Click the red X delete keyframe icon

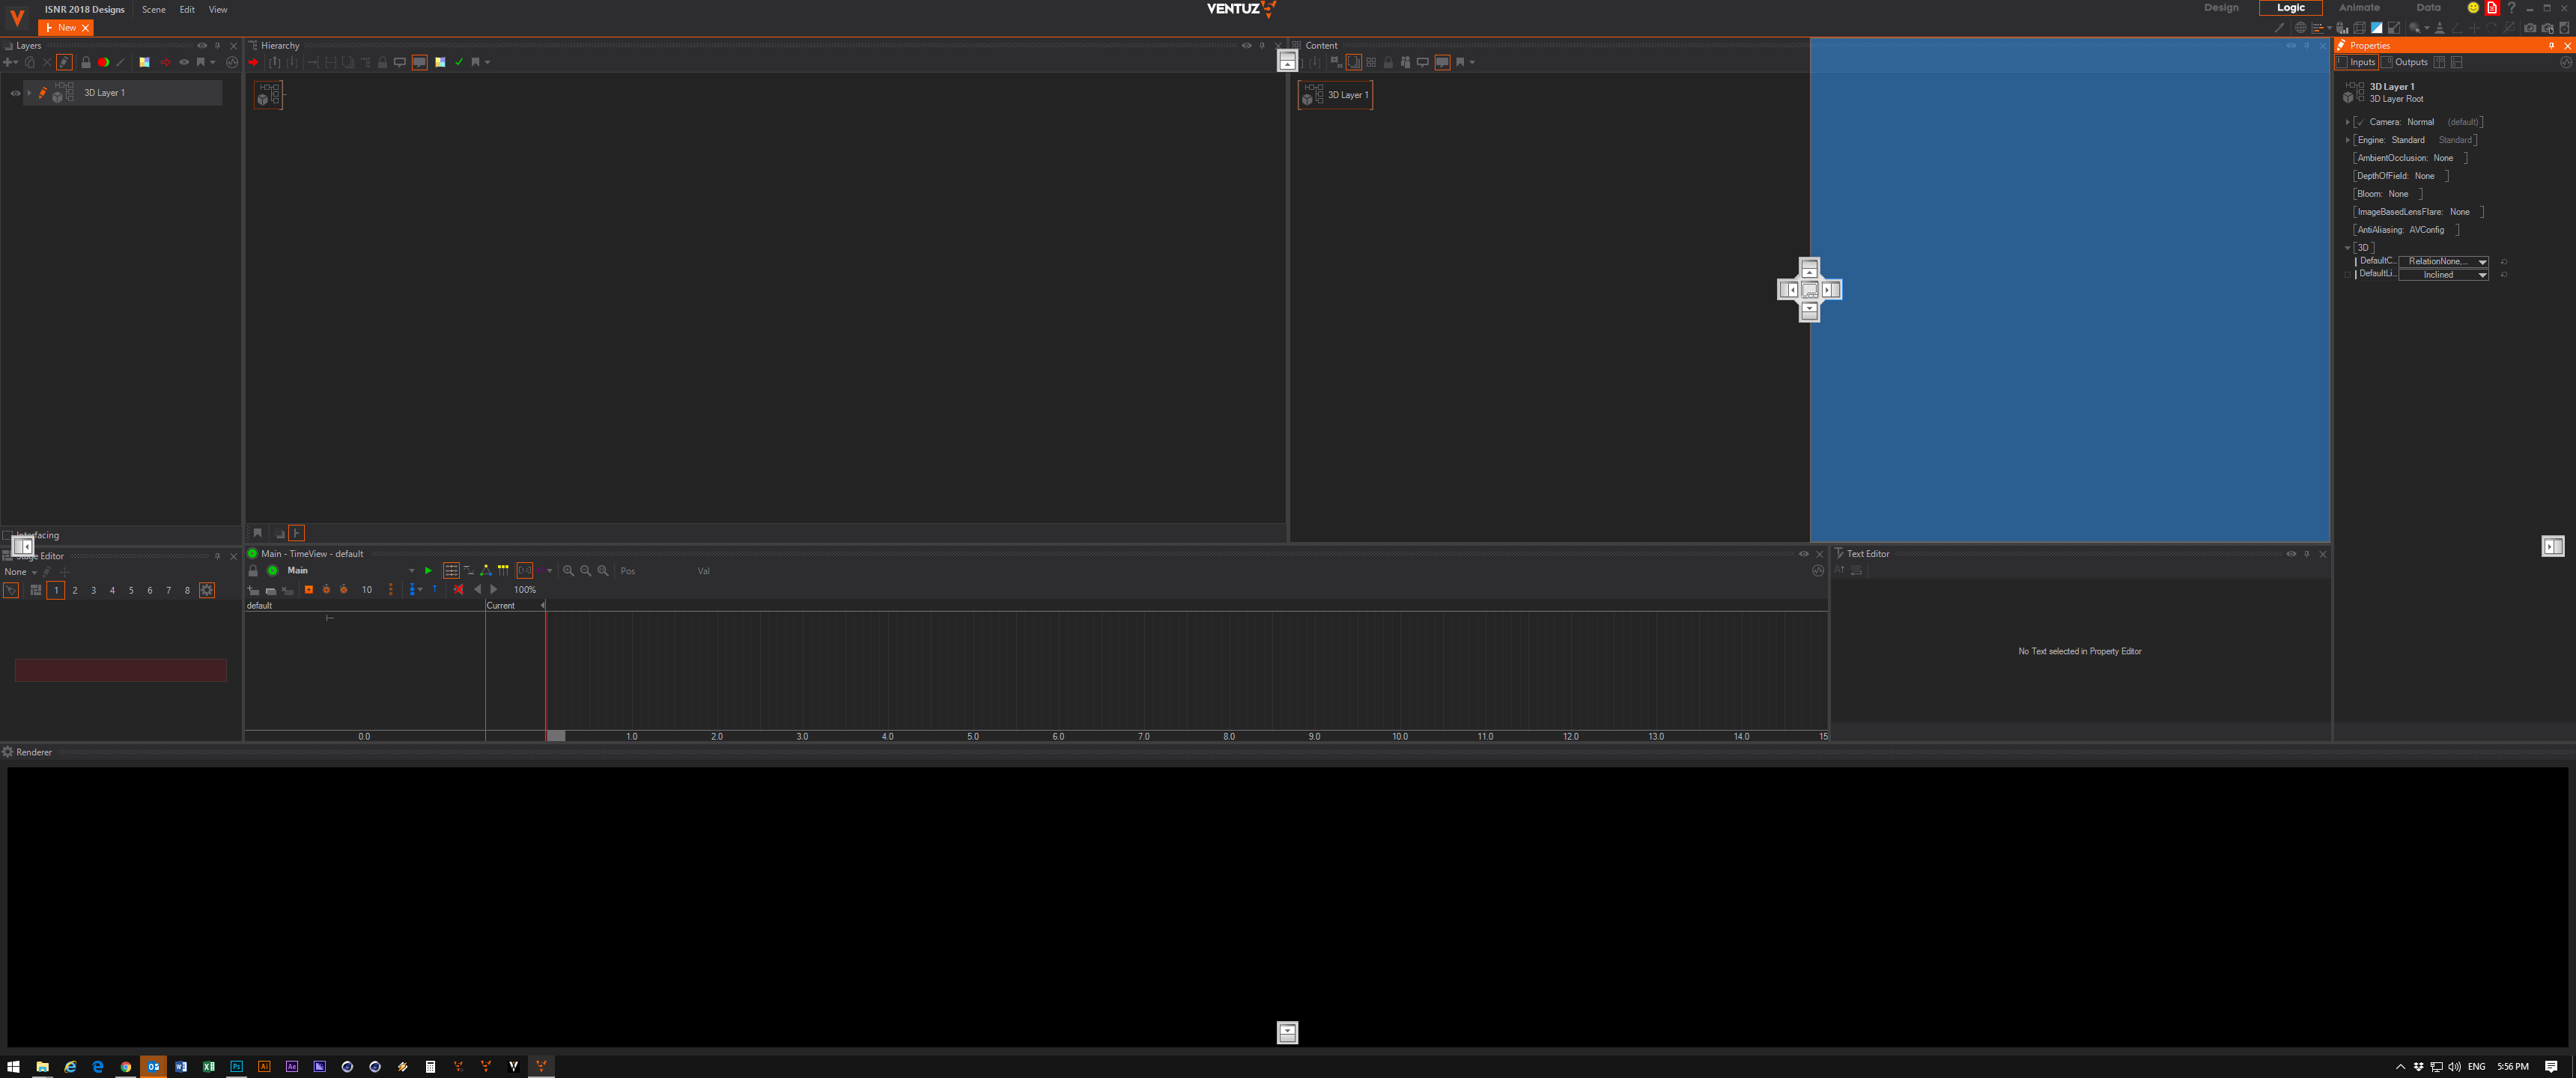(458, 590)
